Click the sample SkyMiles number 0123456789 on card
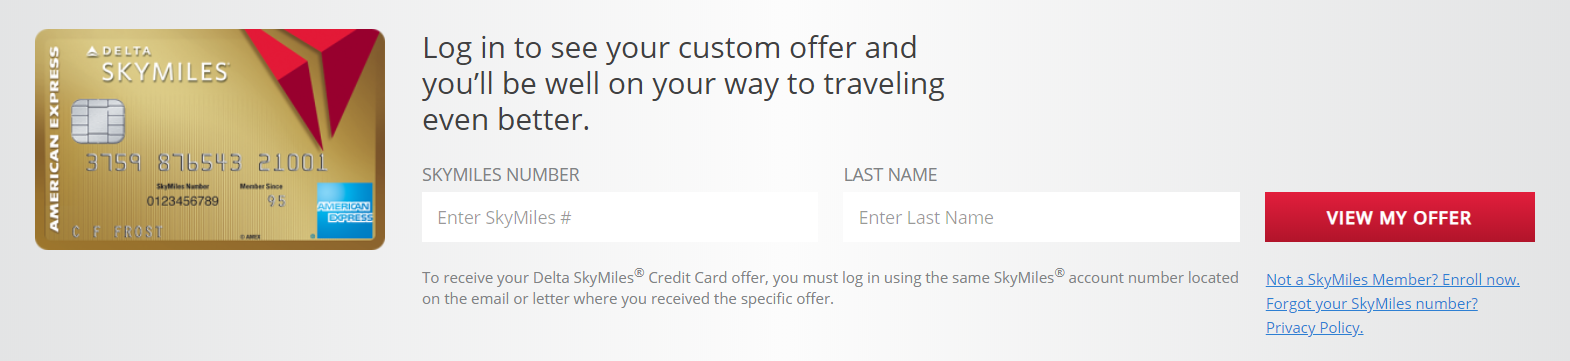 click(x=182, y=201)
